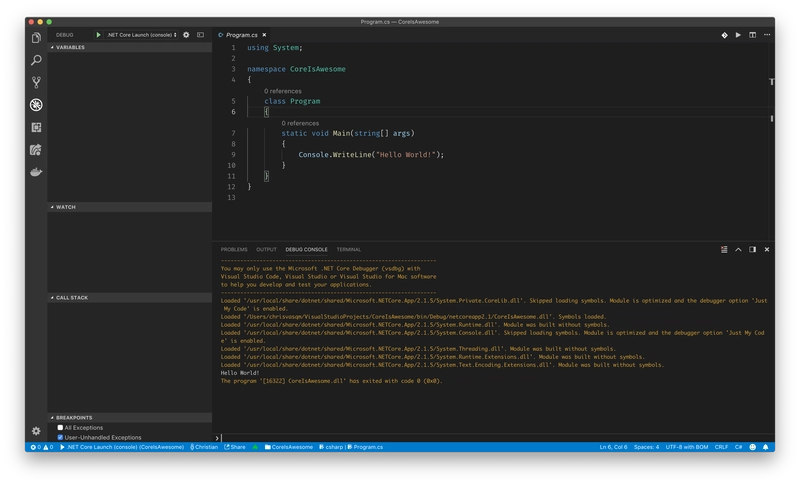The width and height of the screenshot is (800, 485).
Task: Start debugging with the green play button
Action: (x=98, y=35)
